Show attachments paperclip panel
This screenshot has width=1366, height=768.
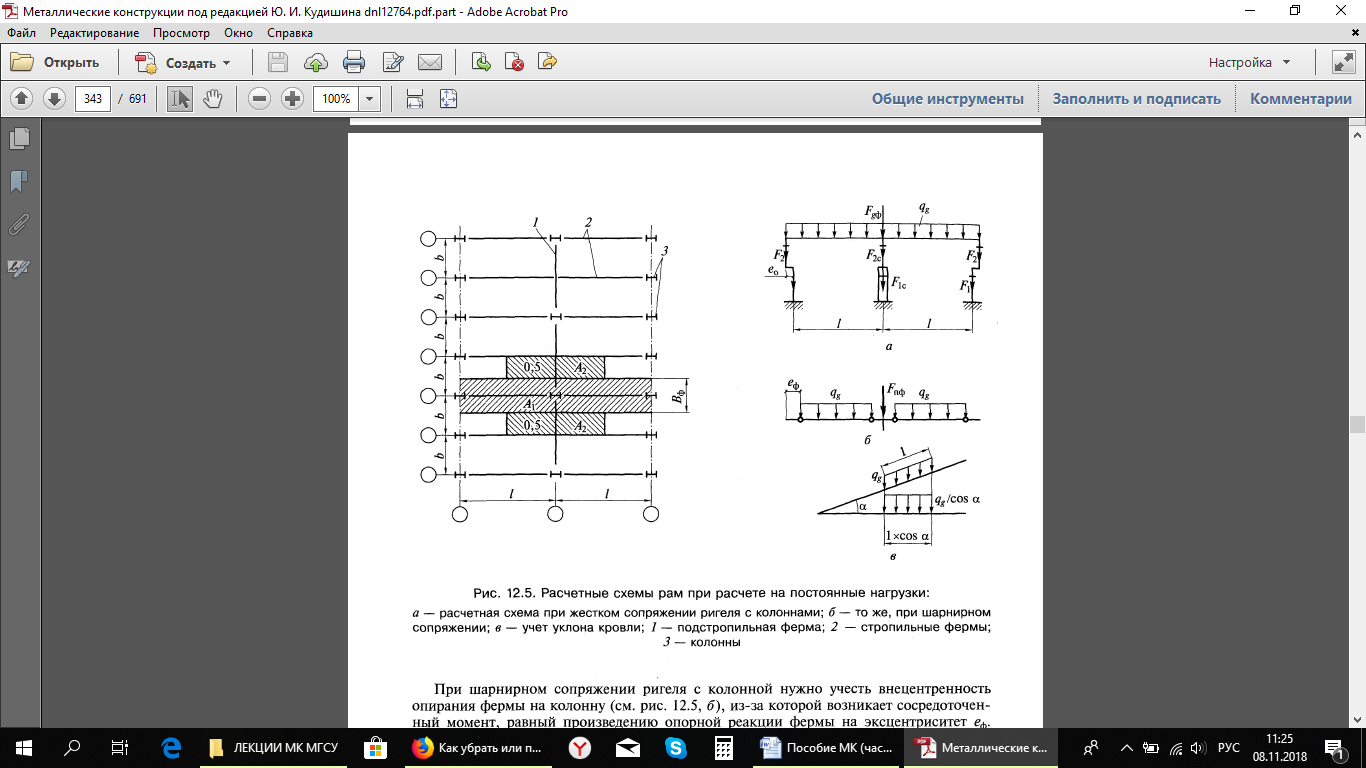pyautogui.click(x=19, y=225)
